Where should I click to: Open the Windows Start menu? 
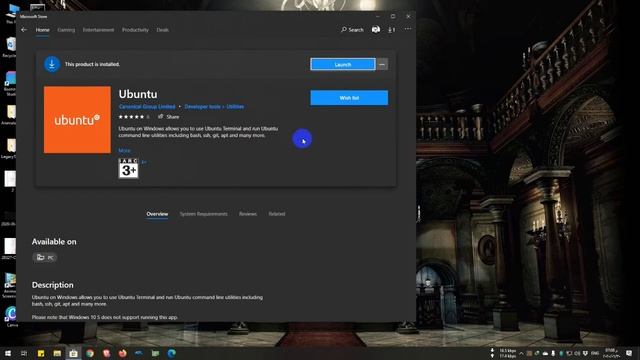click(8, 353)
